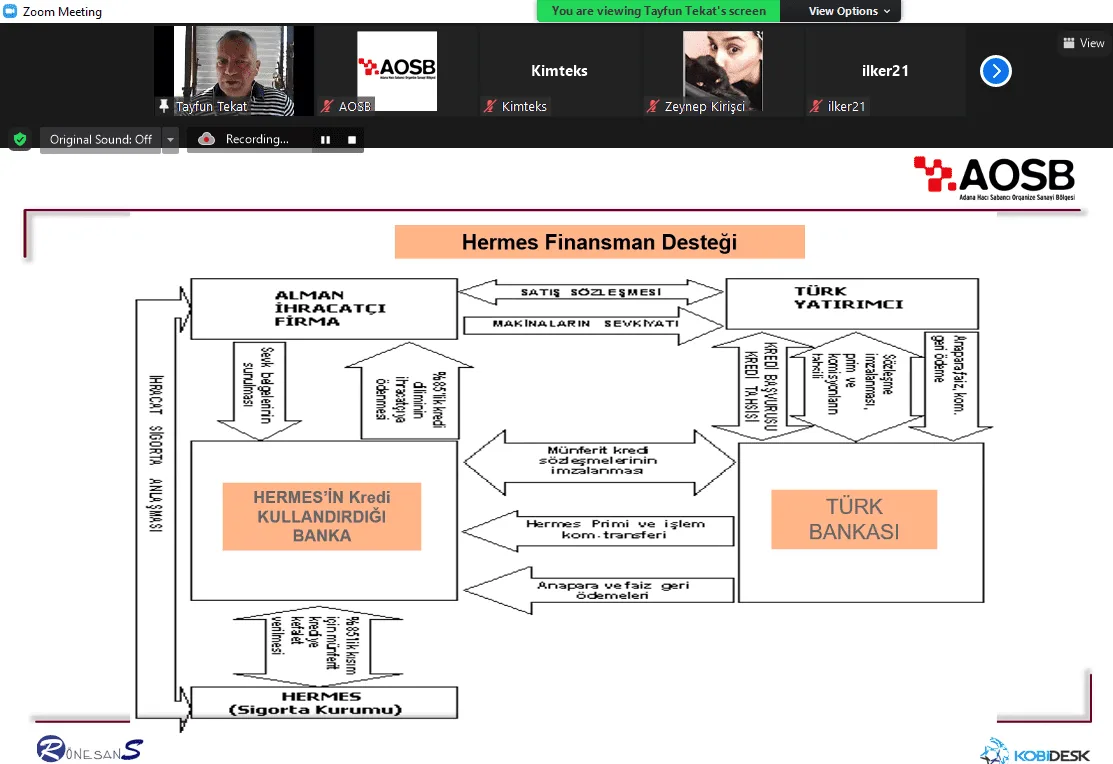
Task: Click the vertical 'İHRACAT SİGORTA ANLAŞMASI' label
Action: (155, 453)
